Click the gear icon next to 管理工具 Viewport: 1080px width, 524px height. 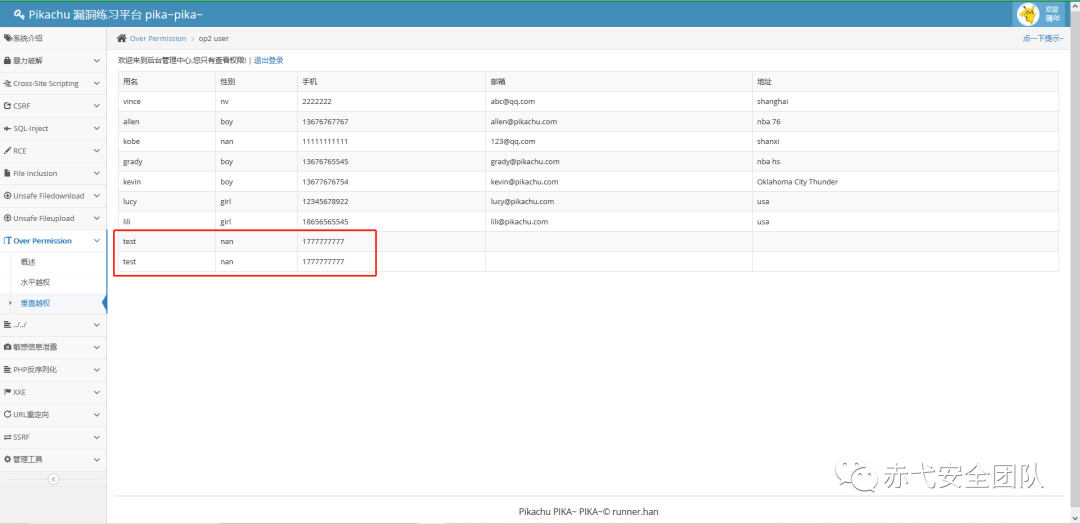click(x=8, y=459)
